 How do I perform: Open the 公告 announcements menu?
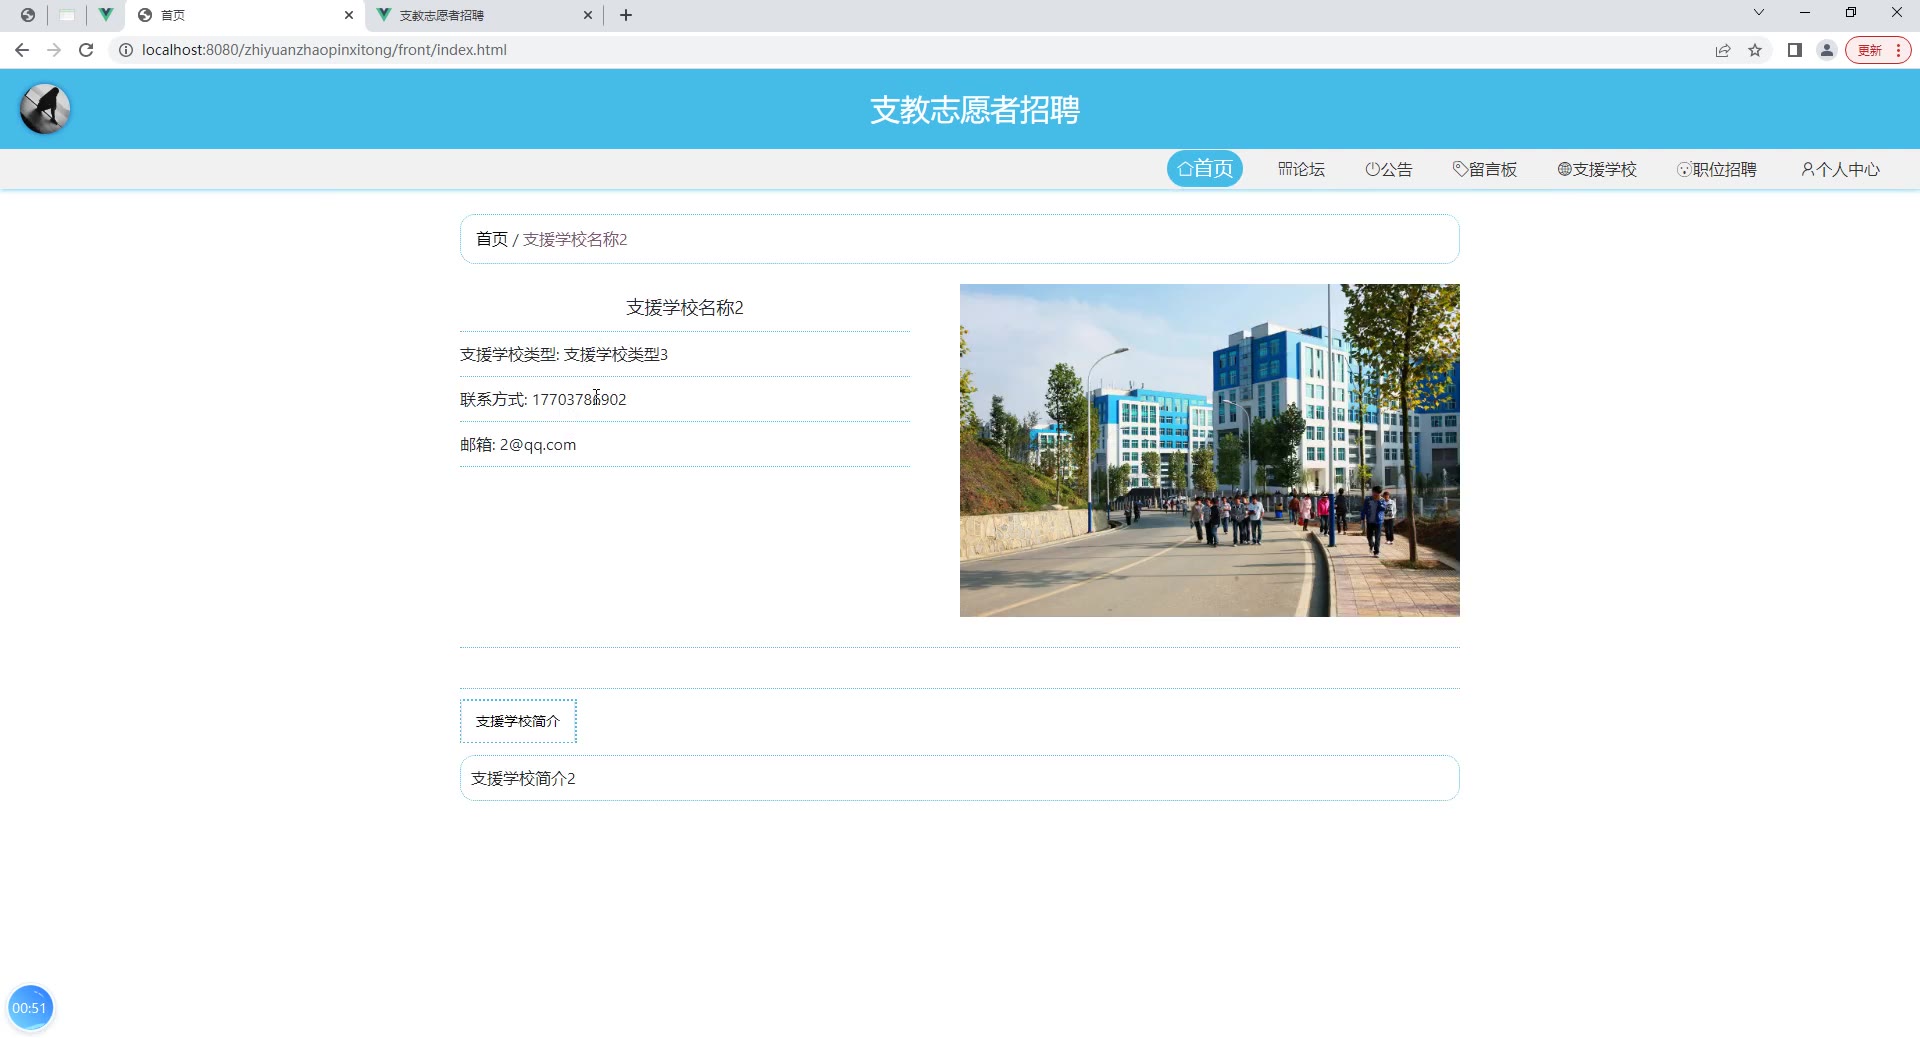1389,170
